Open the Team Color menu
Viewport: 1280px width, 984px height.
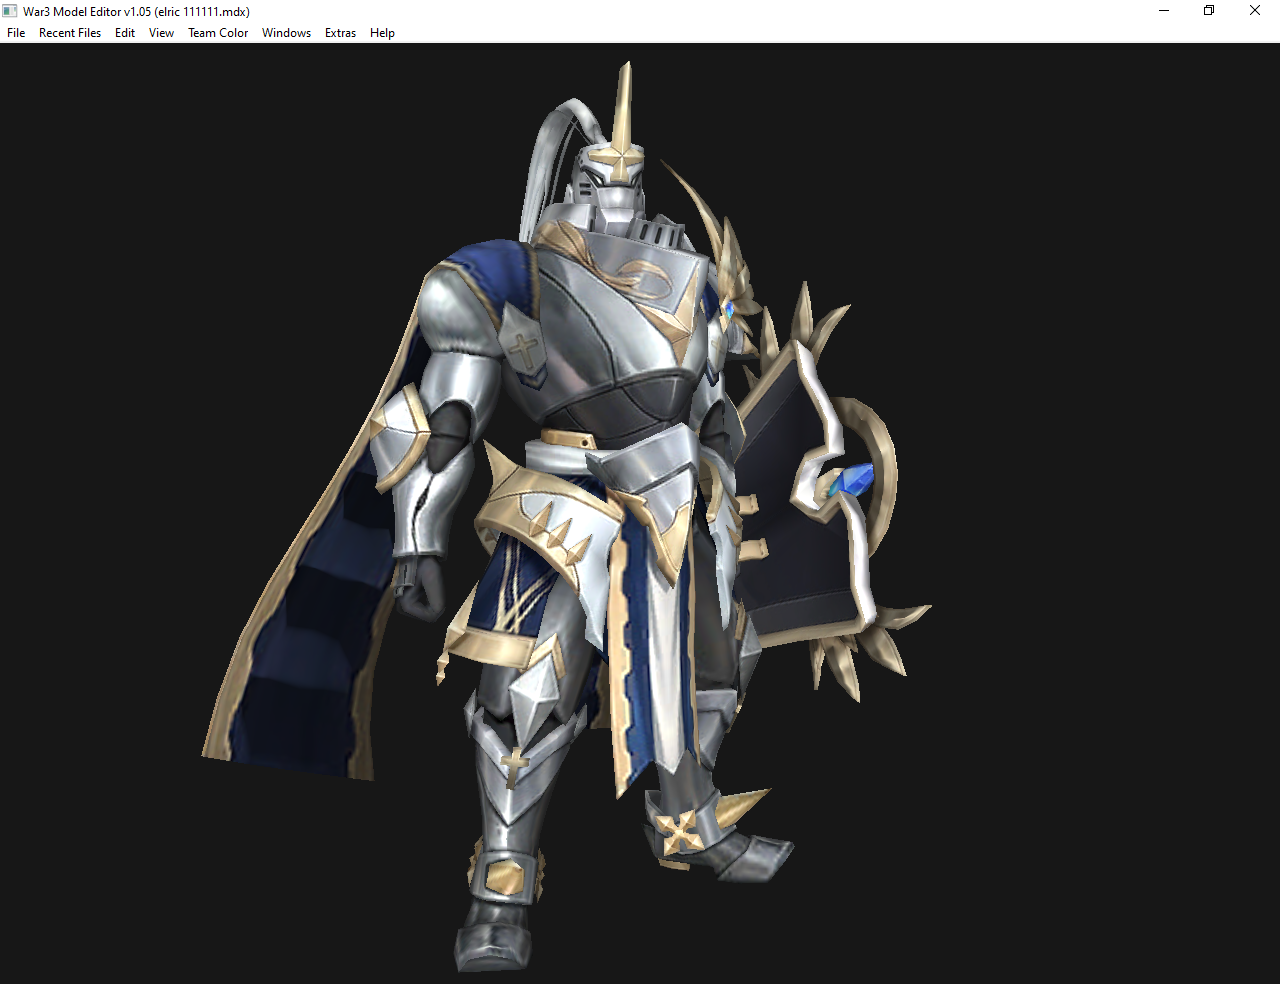[218, 33]
